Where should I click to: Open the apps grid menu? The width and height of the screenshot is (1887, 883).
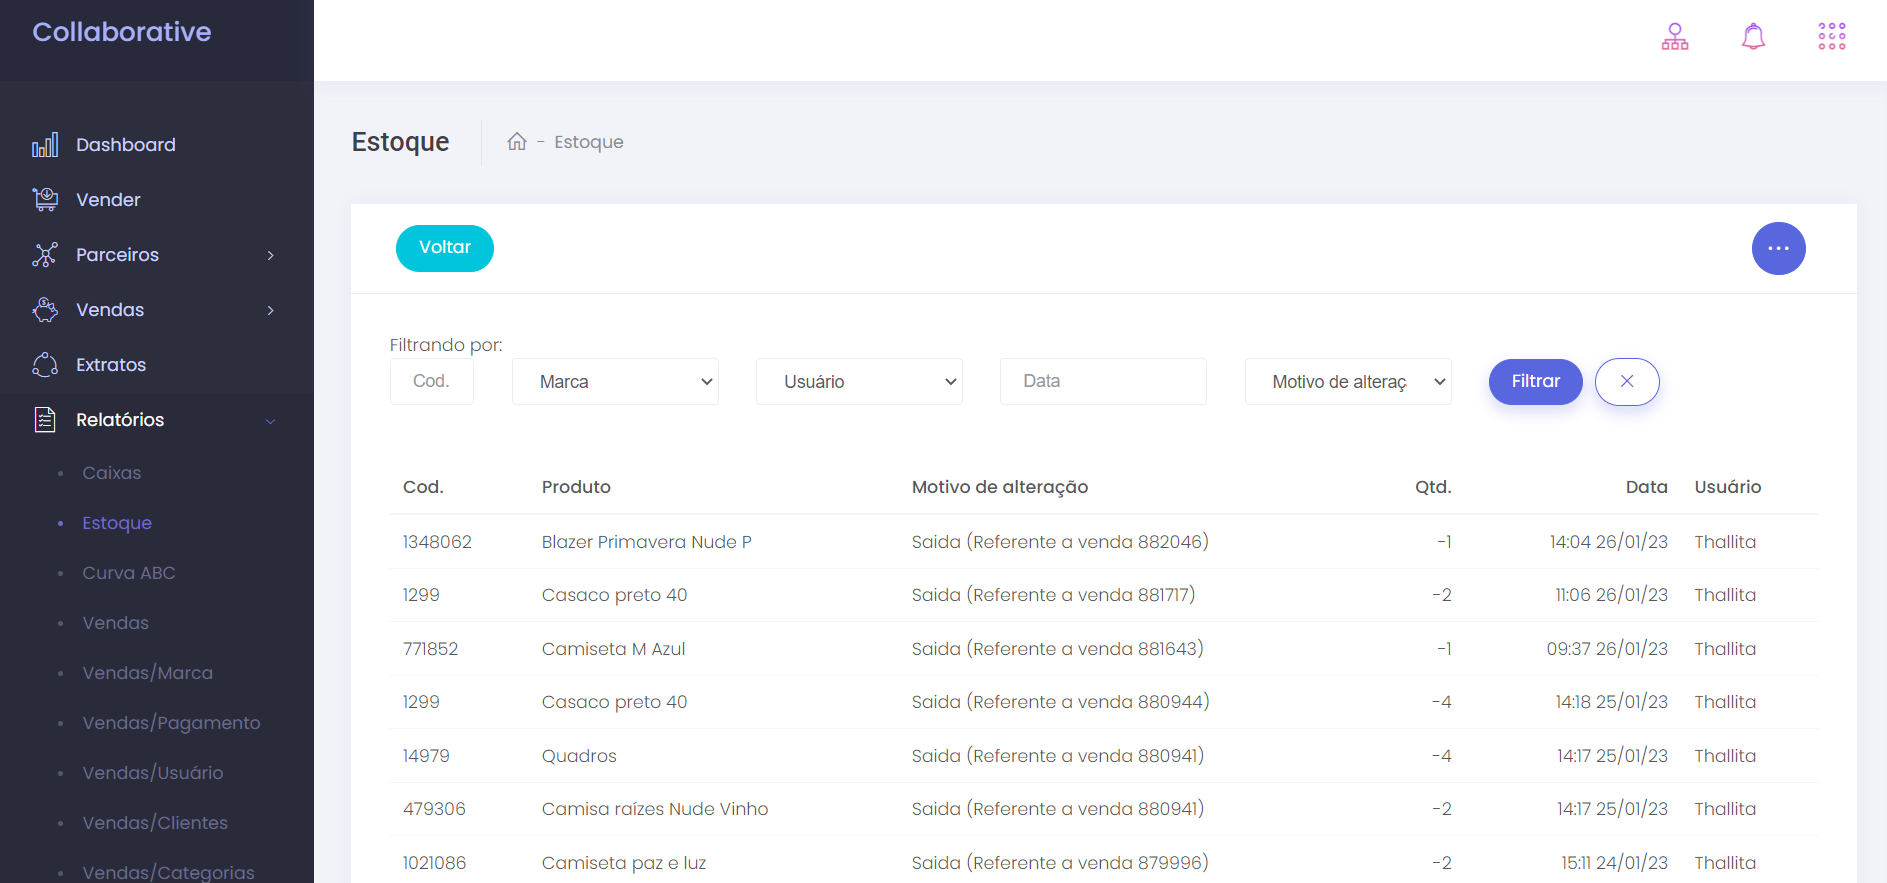pyautogui.click(x=1832, y=37)
